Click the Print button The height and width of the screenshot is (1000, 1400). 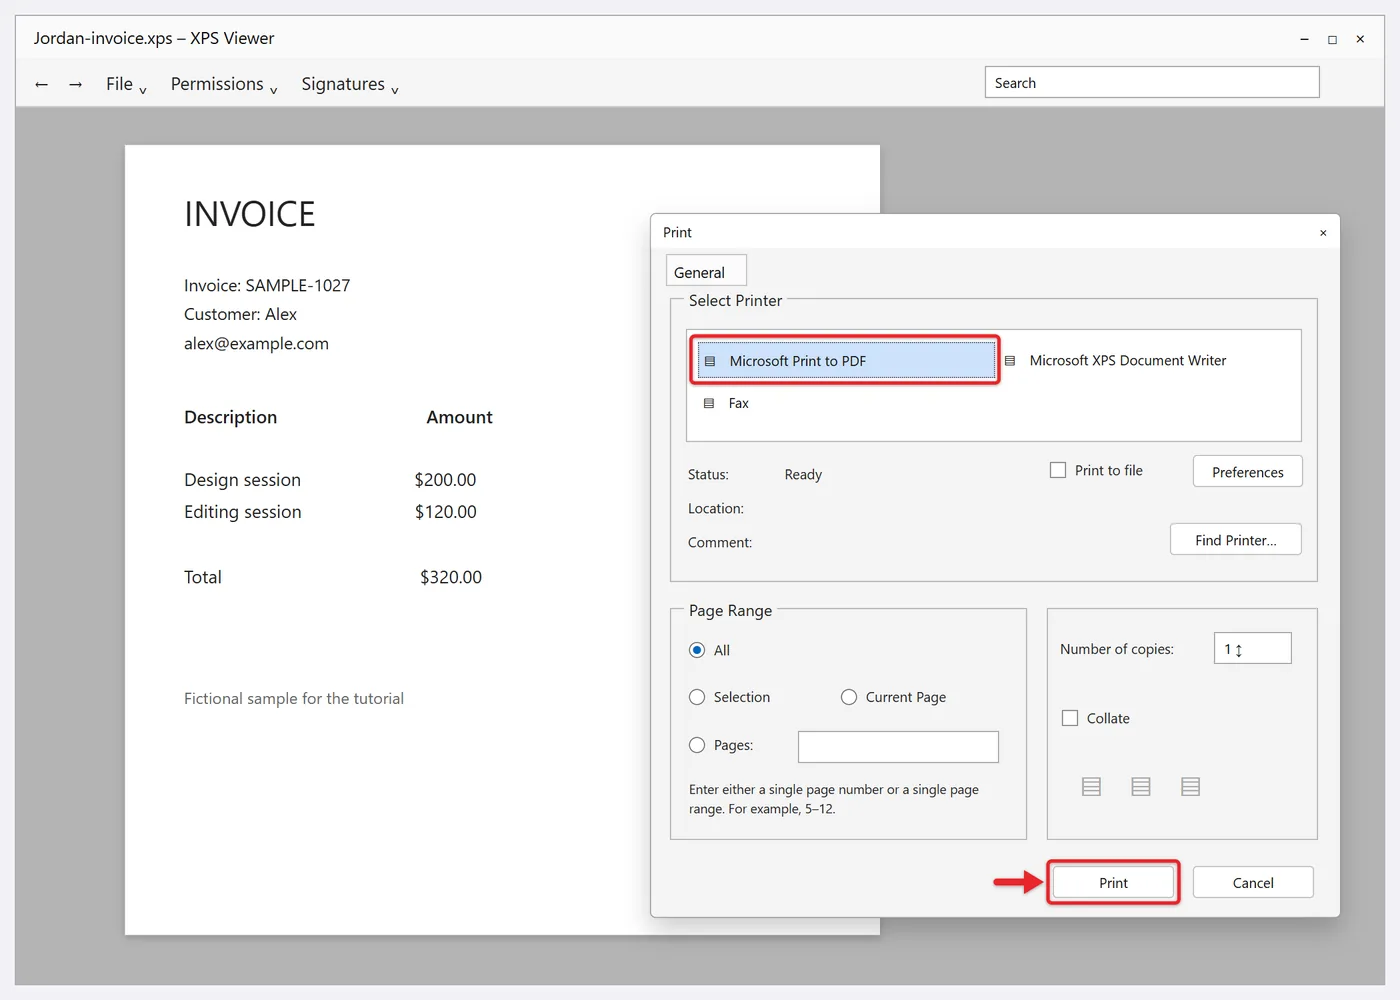click(x=1113, y=882)
